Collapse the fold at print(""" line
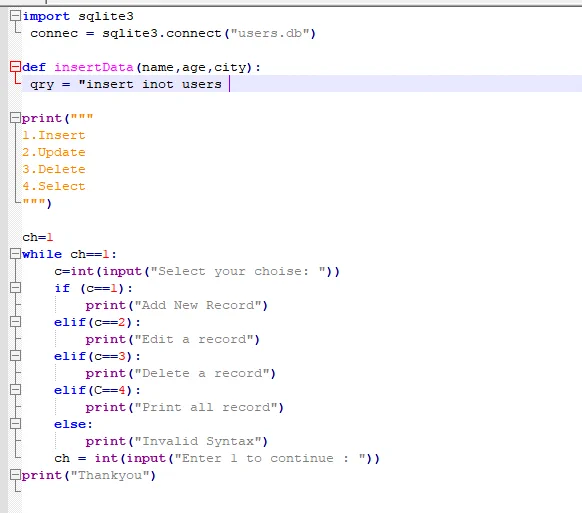This screenshot has width=582, height=513. click(15, 118)
